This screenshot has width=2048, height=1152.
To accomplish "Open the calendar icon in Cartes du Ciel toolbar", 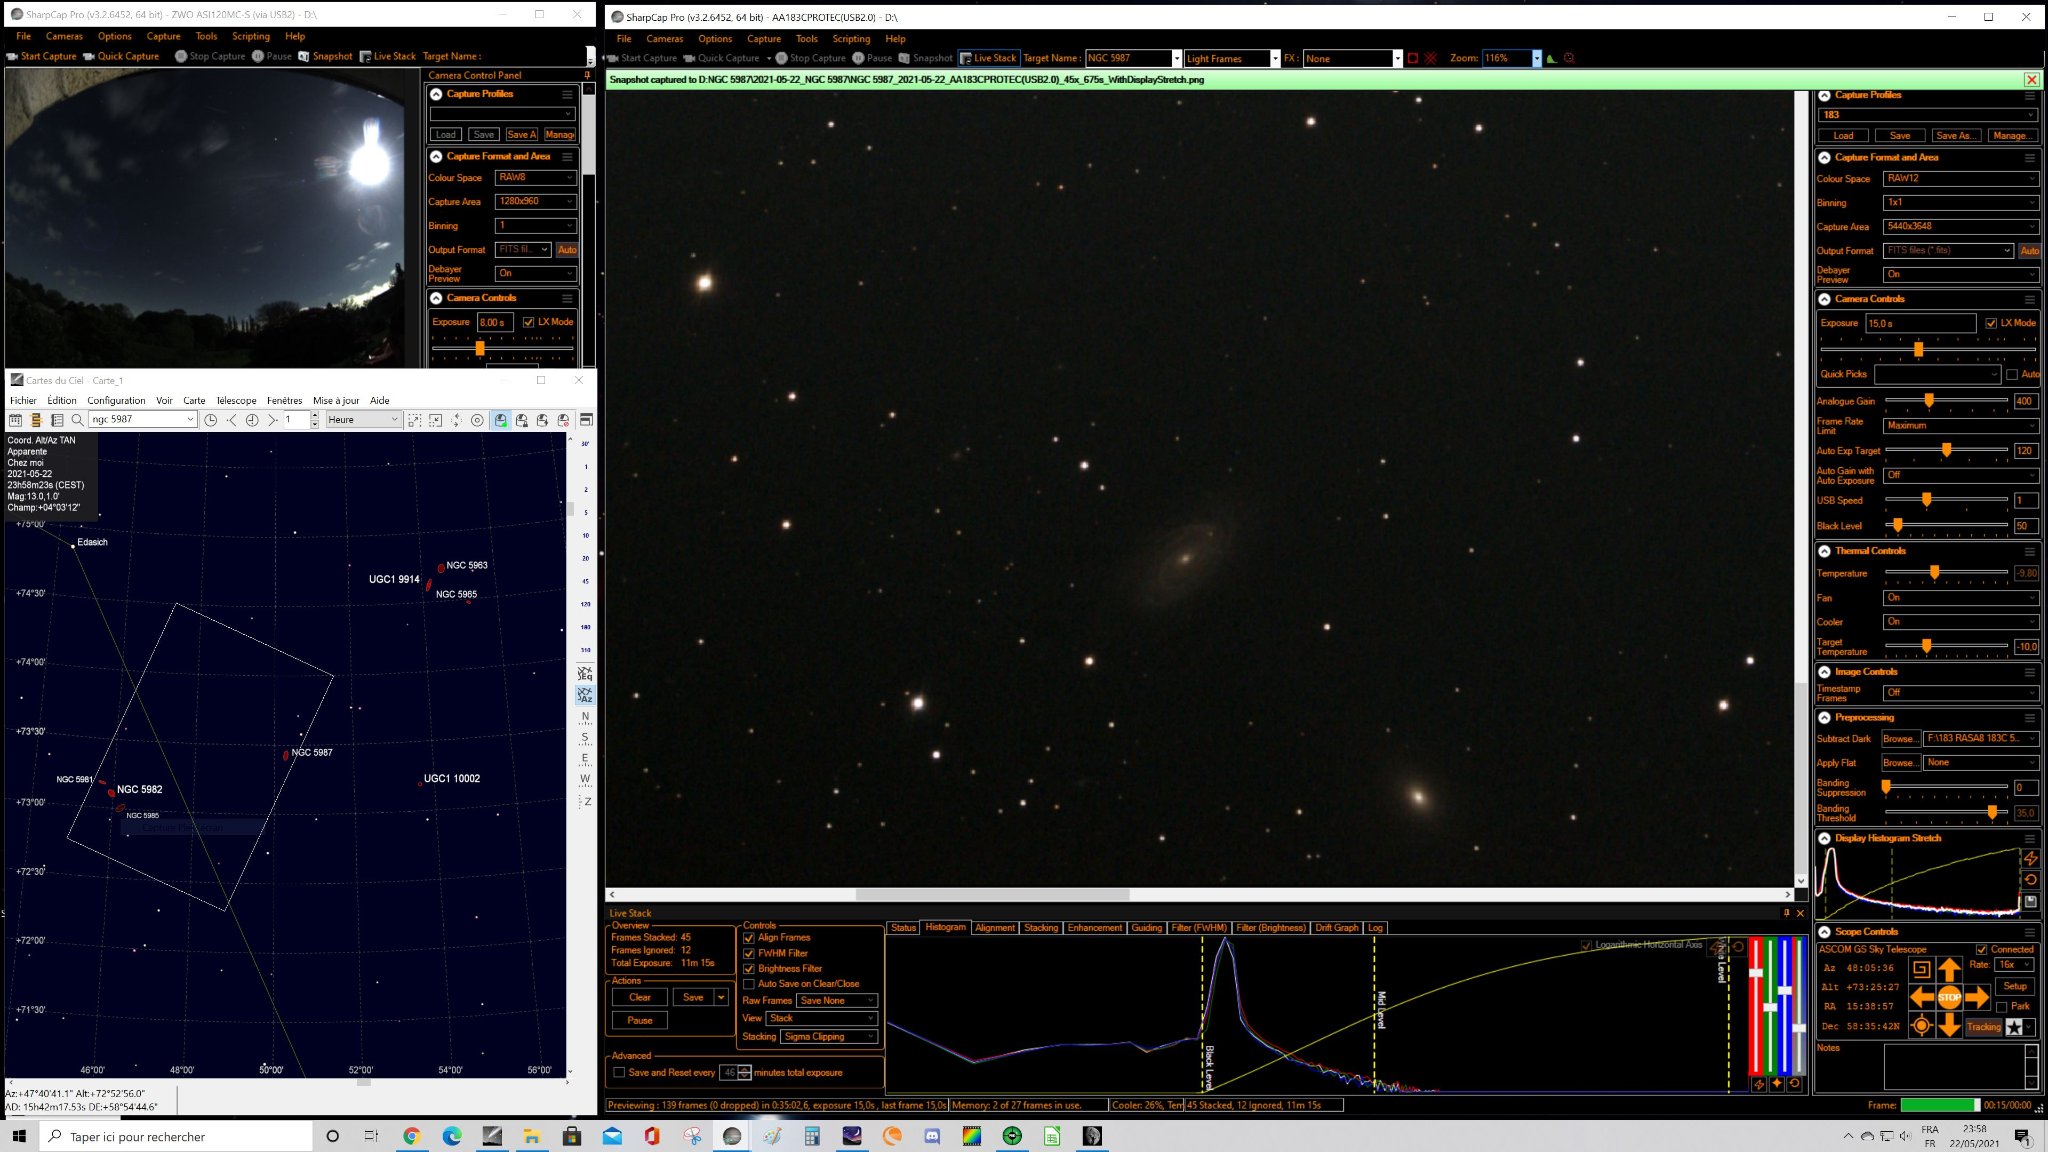I will 15,420.
